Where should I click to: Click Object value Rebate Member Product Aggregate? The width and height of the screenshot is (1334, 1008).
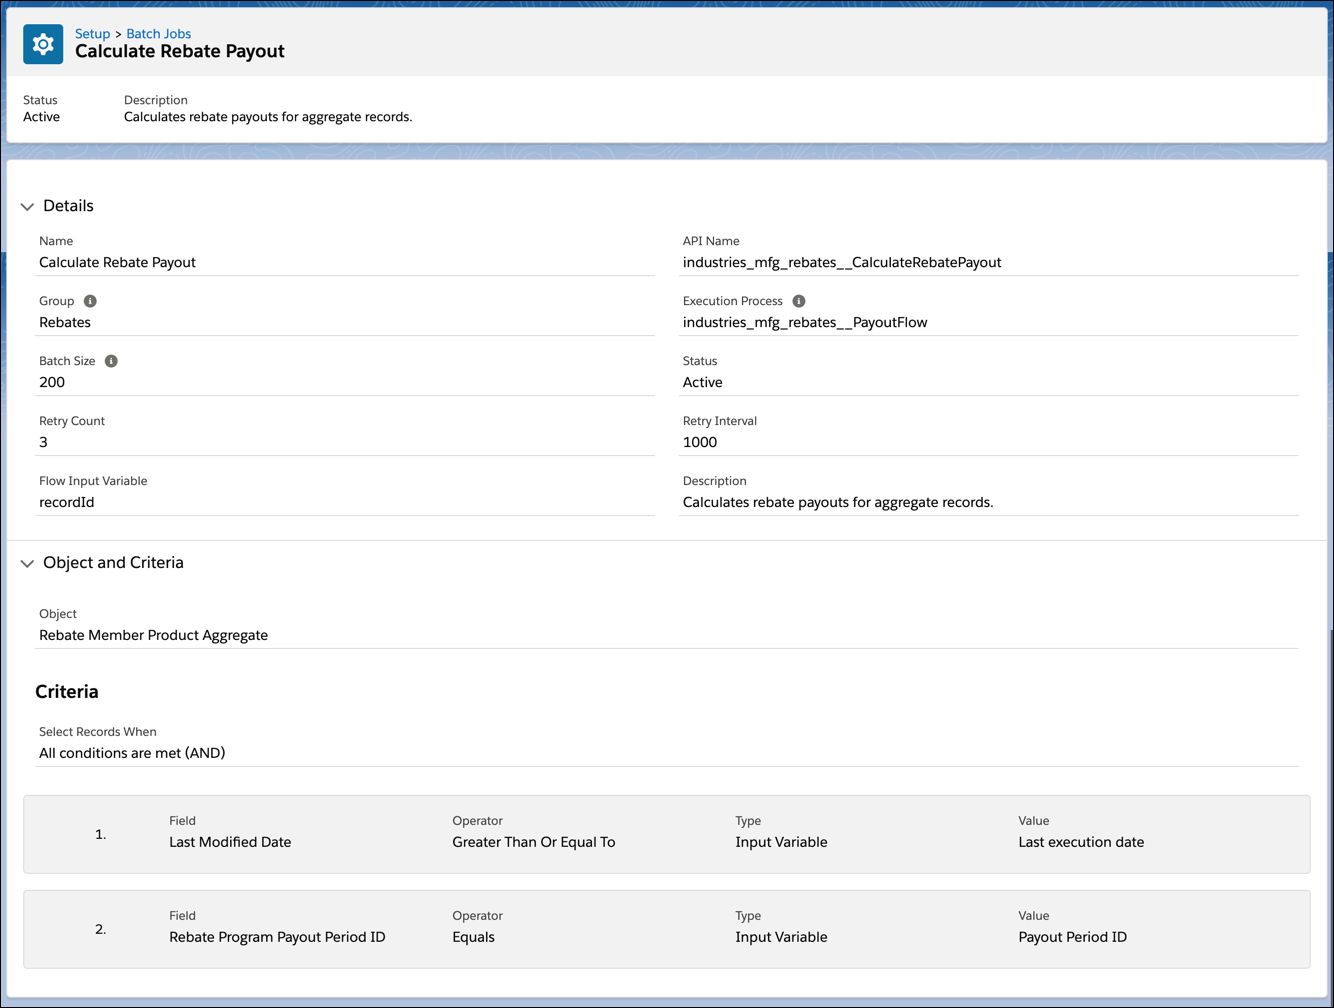[153, 635]
